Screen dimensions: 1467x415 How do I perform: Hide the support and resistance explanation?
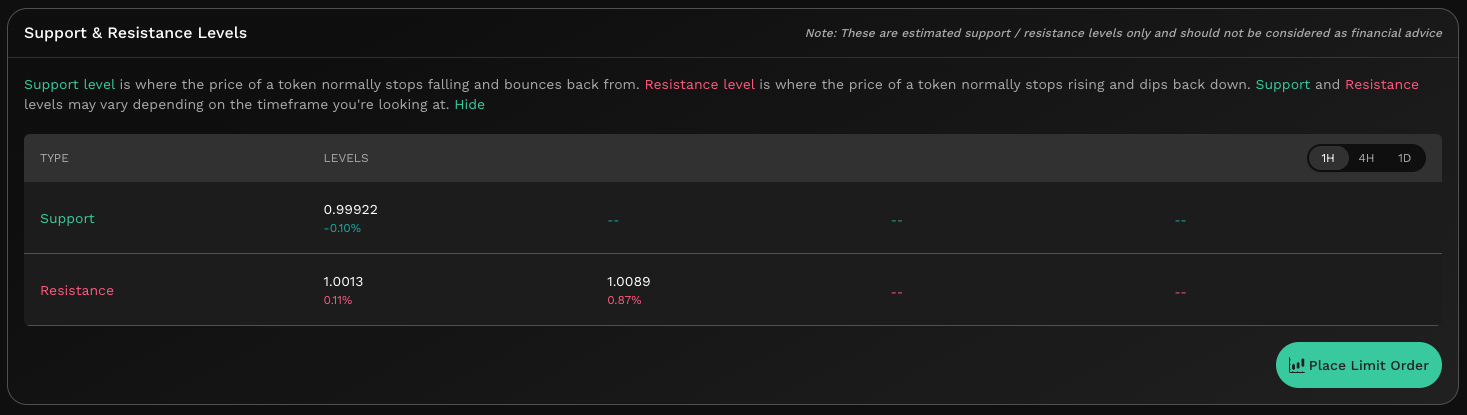click(469, 105)
